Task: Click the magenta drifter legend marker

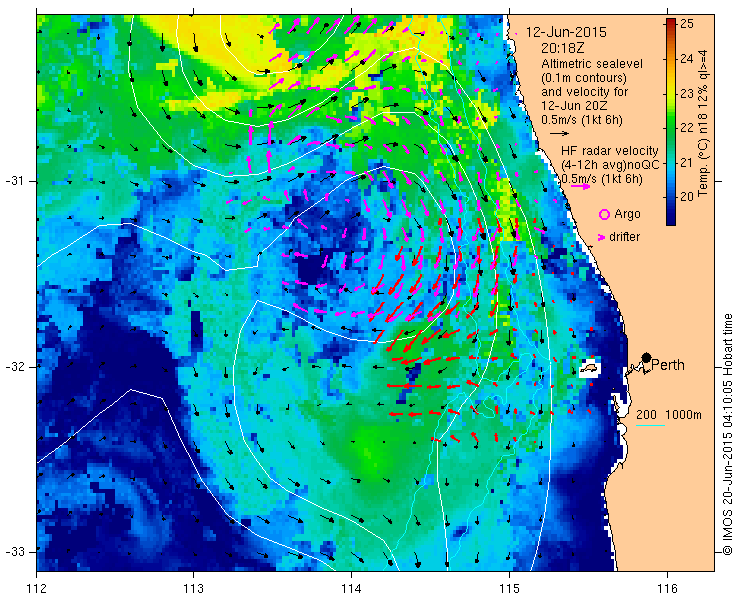Action: click(601, 237)
